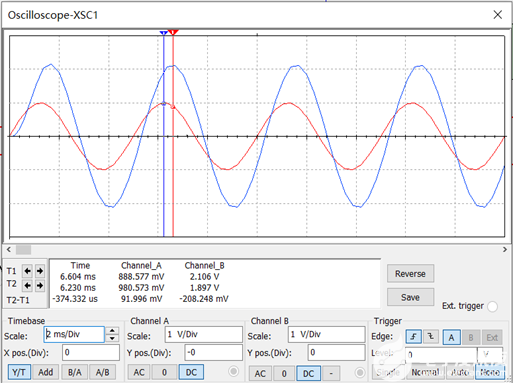This screenshot has width=513, height=383.
Task: Decrease timebase scale with down stepper
Action: [112, 338]
